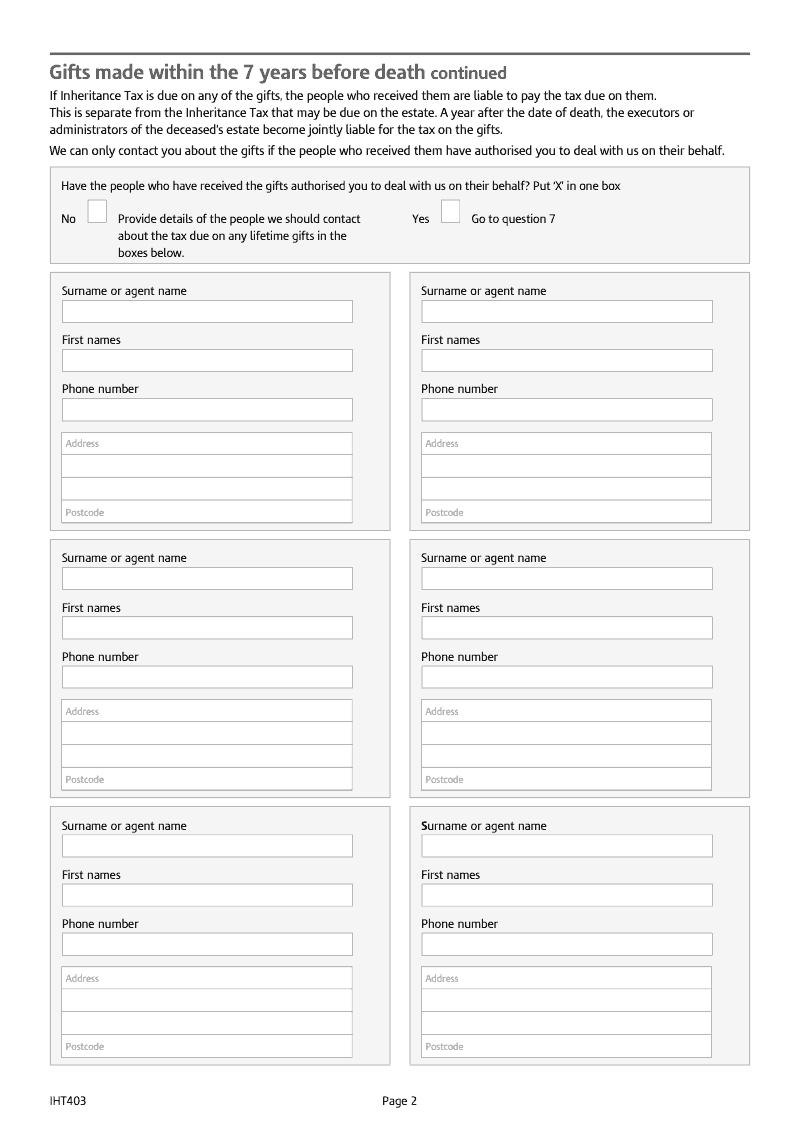Tick the 'Yes' authorisation checkbox
This screenshot has height=1130, width=800.
450,212
